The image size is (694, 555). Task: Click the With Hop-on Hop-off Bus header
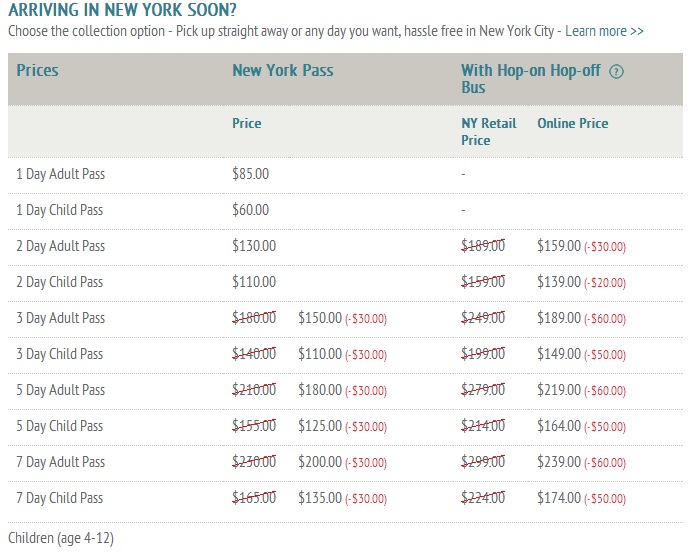[531, 79]
